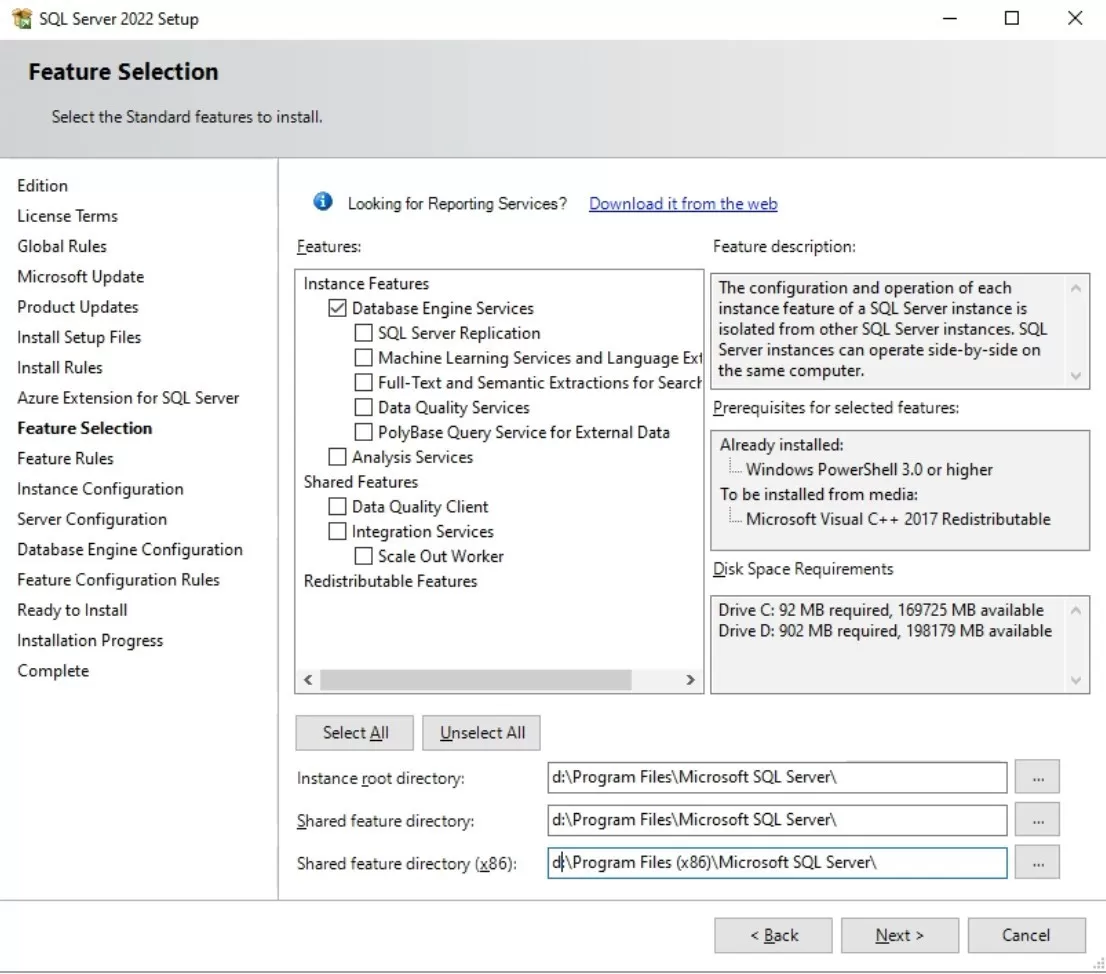Click the blue information icon beside Reporting Services
The height and width of the screenshot is (974, 1106).
pyautogui.click(x=323, y=202)
